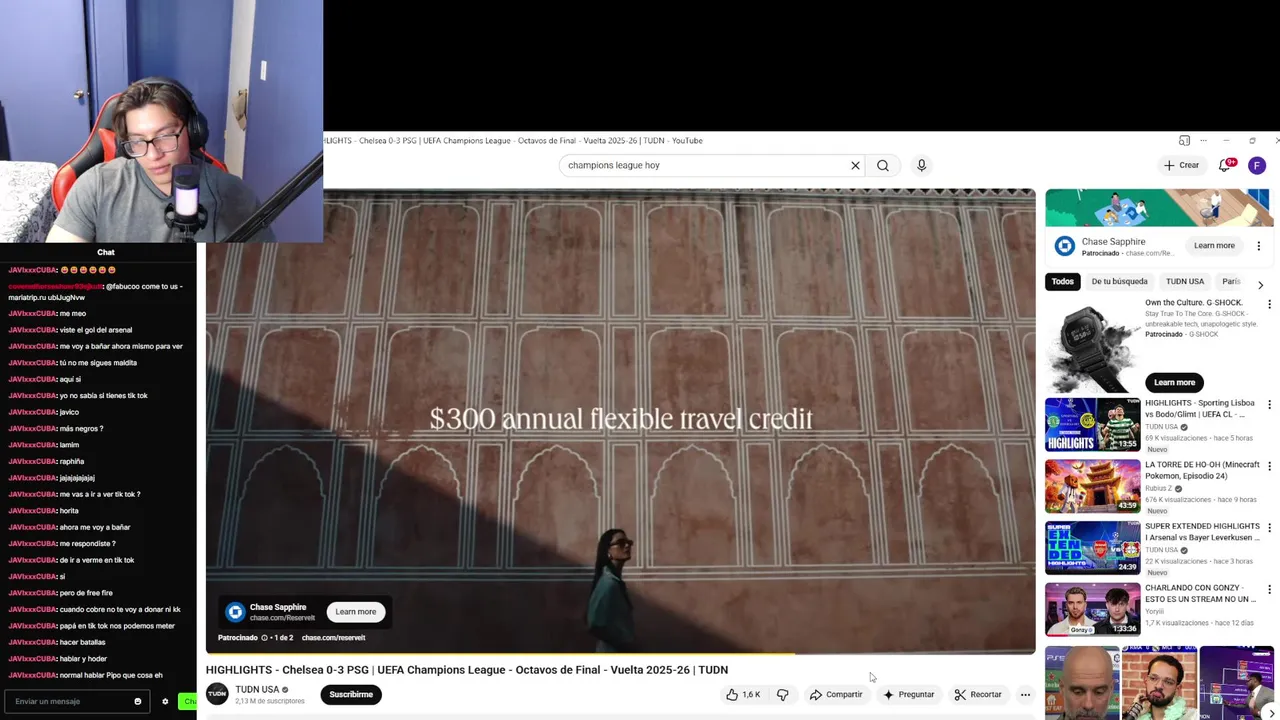
Task: Open the browser three-dots menu in the title bar
Action: (x=1203, y=141)
